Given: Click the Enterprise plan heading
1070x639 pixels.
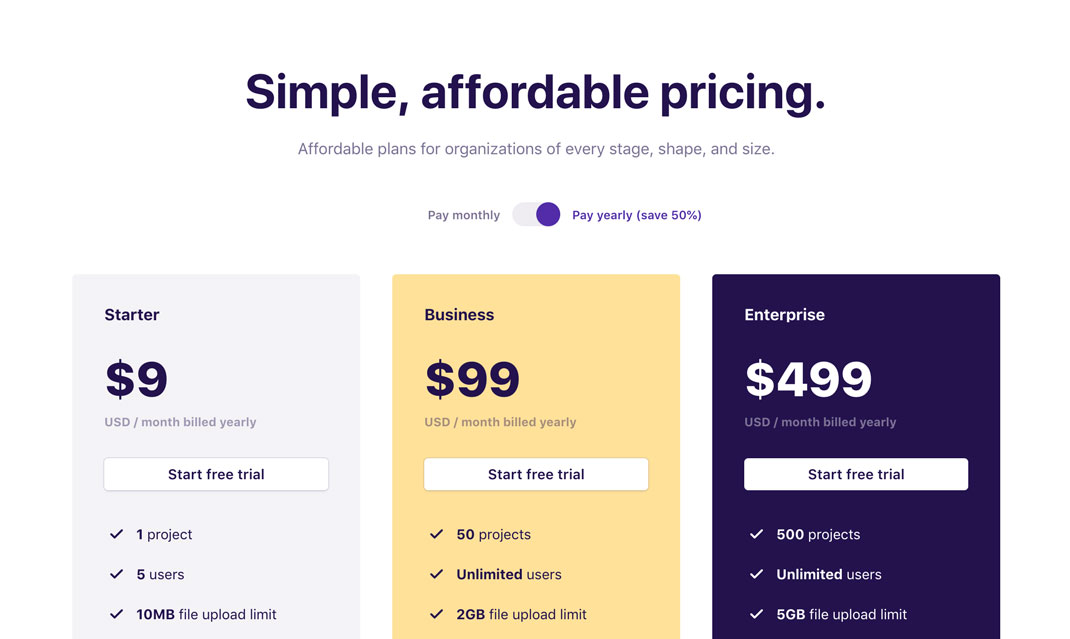Looking at the screenshot, I should [x=785, y=314].
